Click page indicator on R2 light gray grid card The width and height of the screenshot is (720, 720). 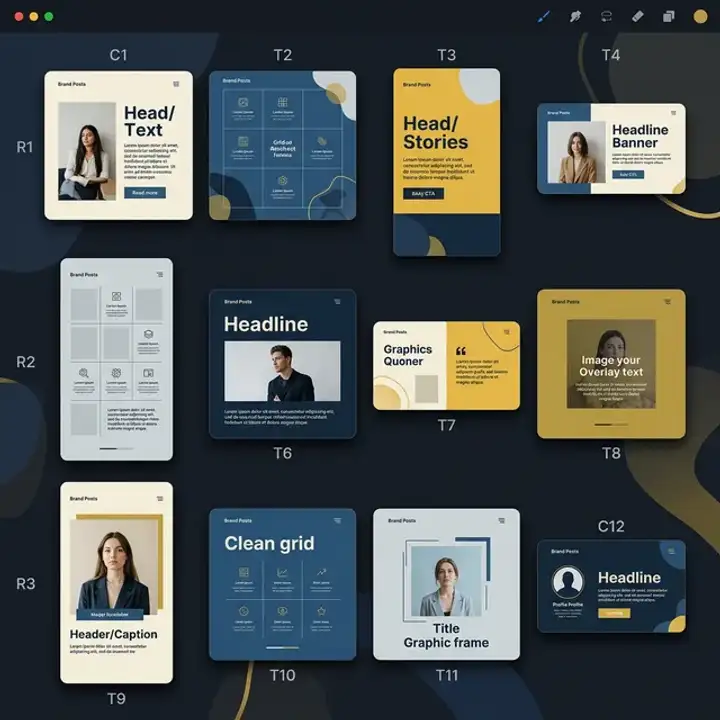click(x=116, y=449)
